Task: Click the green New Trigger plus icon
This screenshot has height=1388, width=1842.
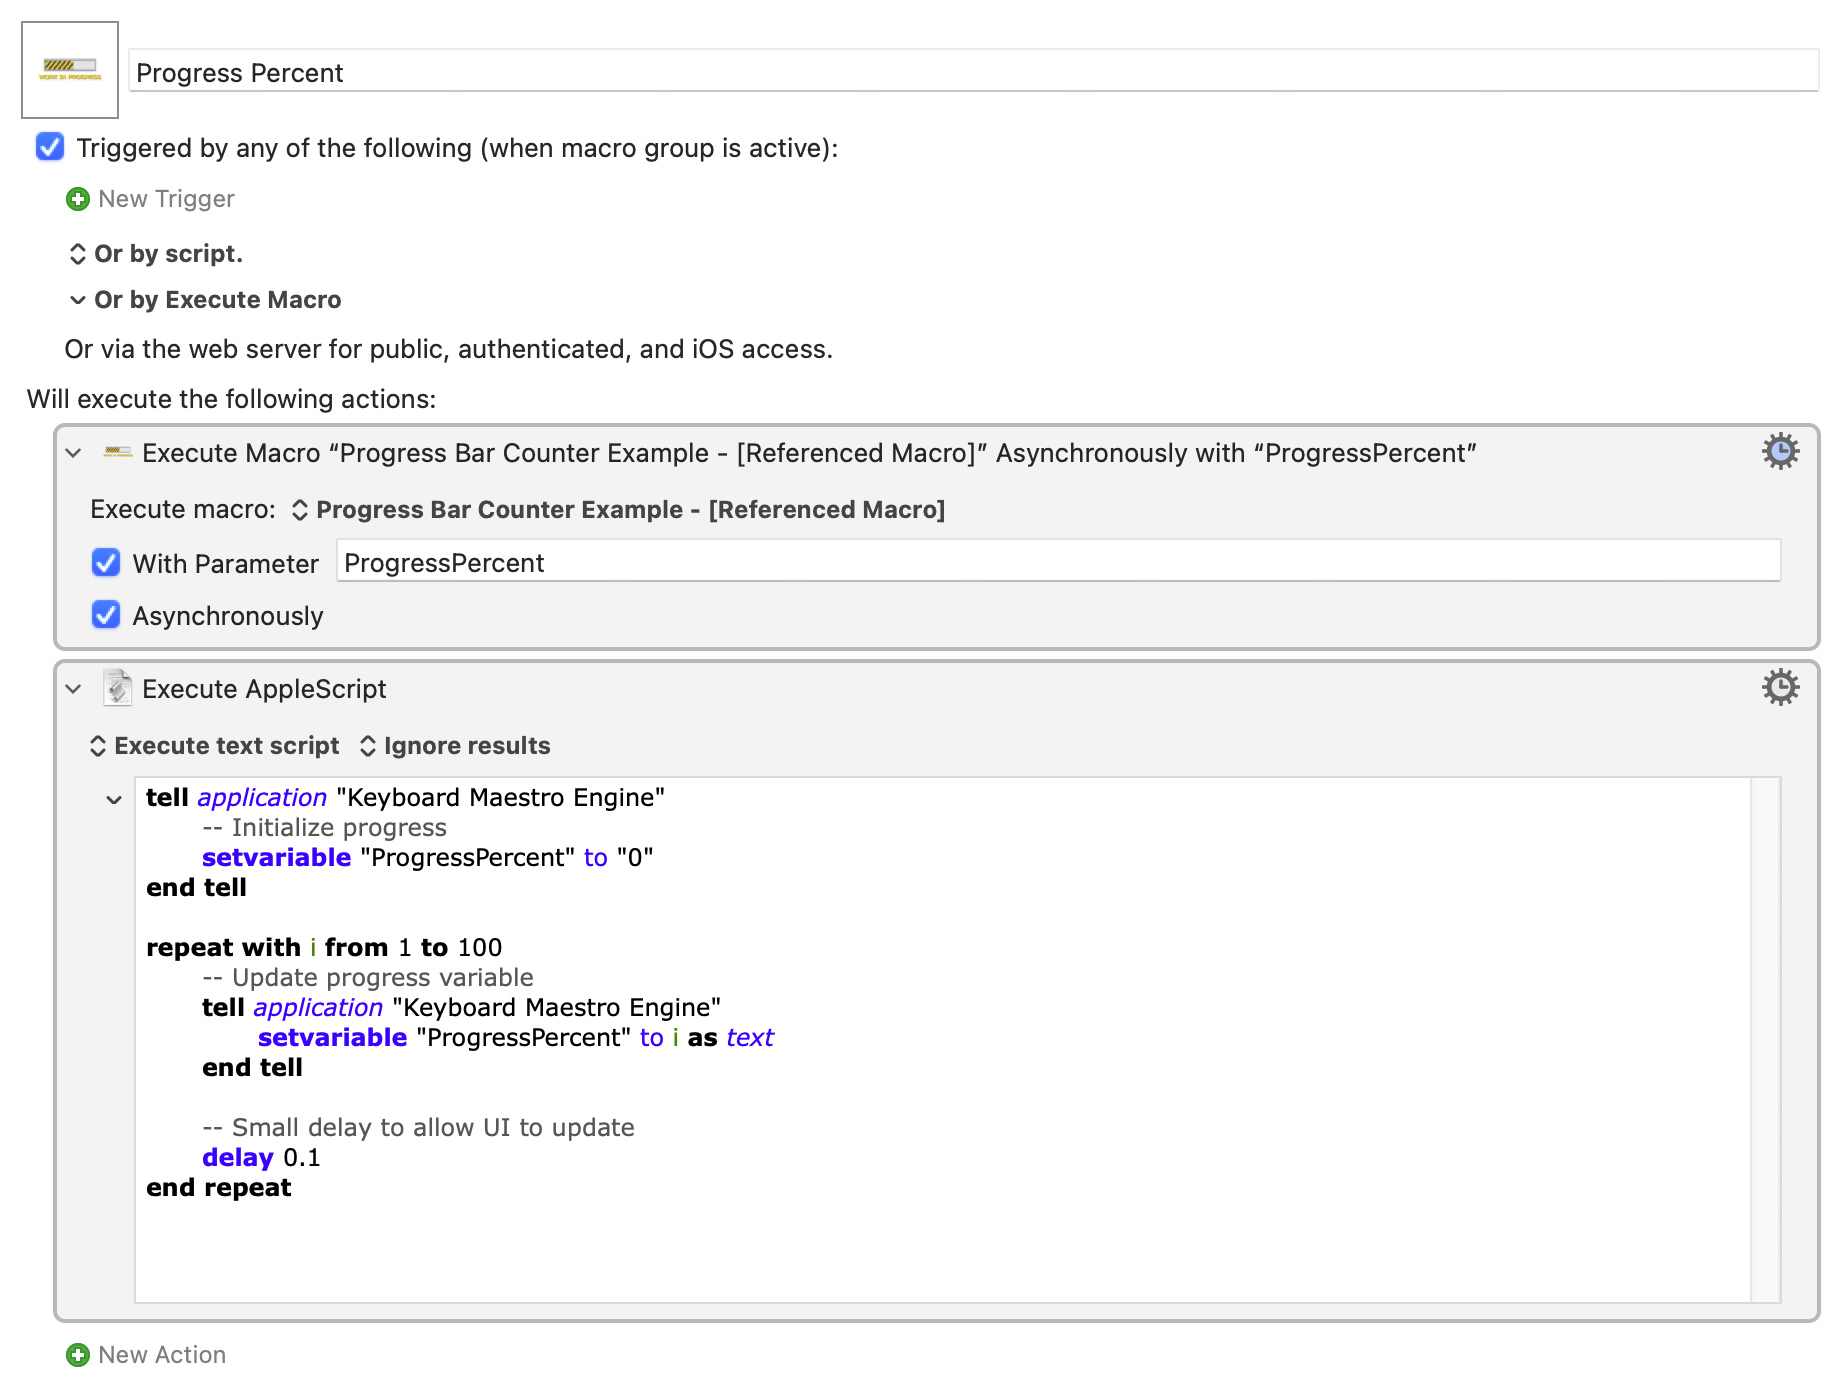Action: [x=77, y=199]
